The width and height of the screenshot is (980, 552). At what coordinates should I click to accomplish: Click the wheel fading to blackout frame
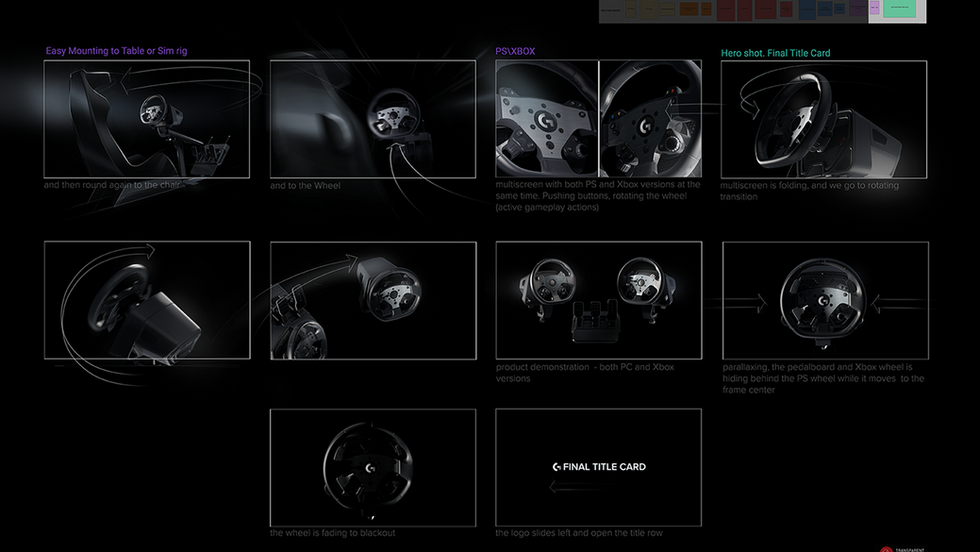[x=373, y=468]
